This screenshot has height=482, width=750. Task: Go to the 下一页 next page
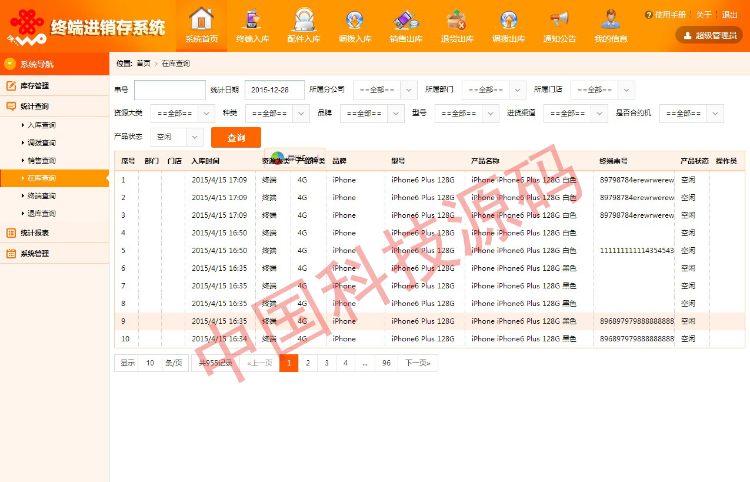click(x=417, y=363)
